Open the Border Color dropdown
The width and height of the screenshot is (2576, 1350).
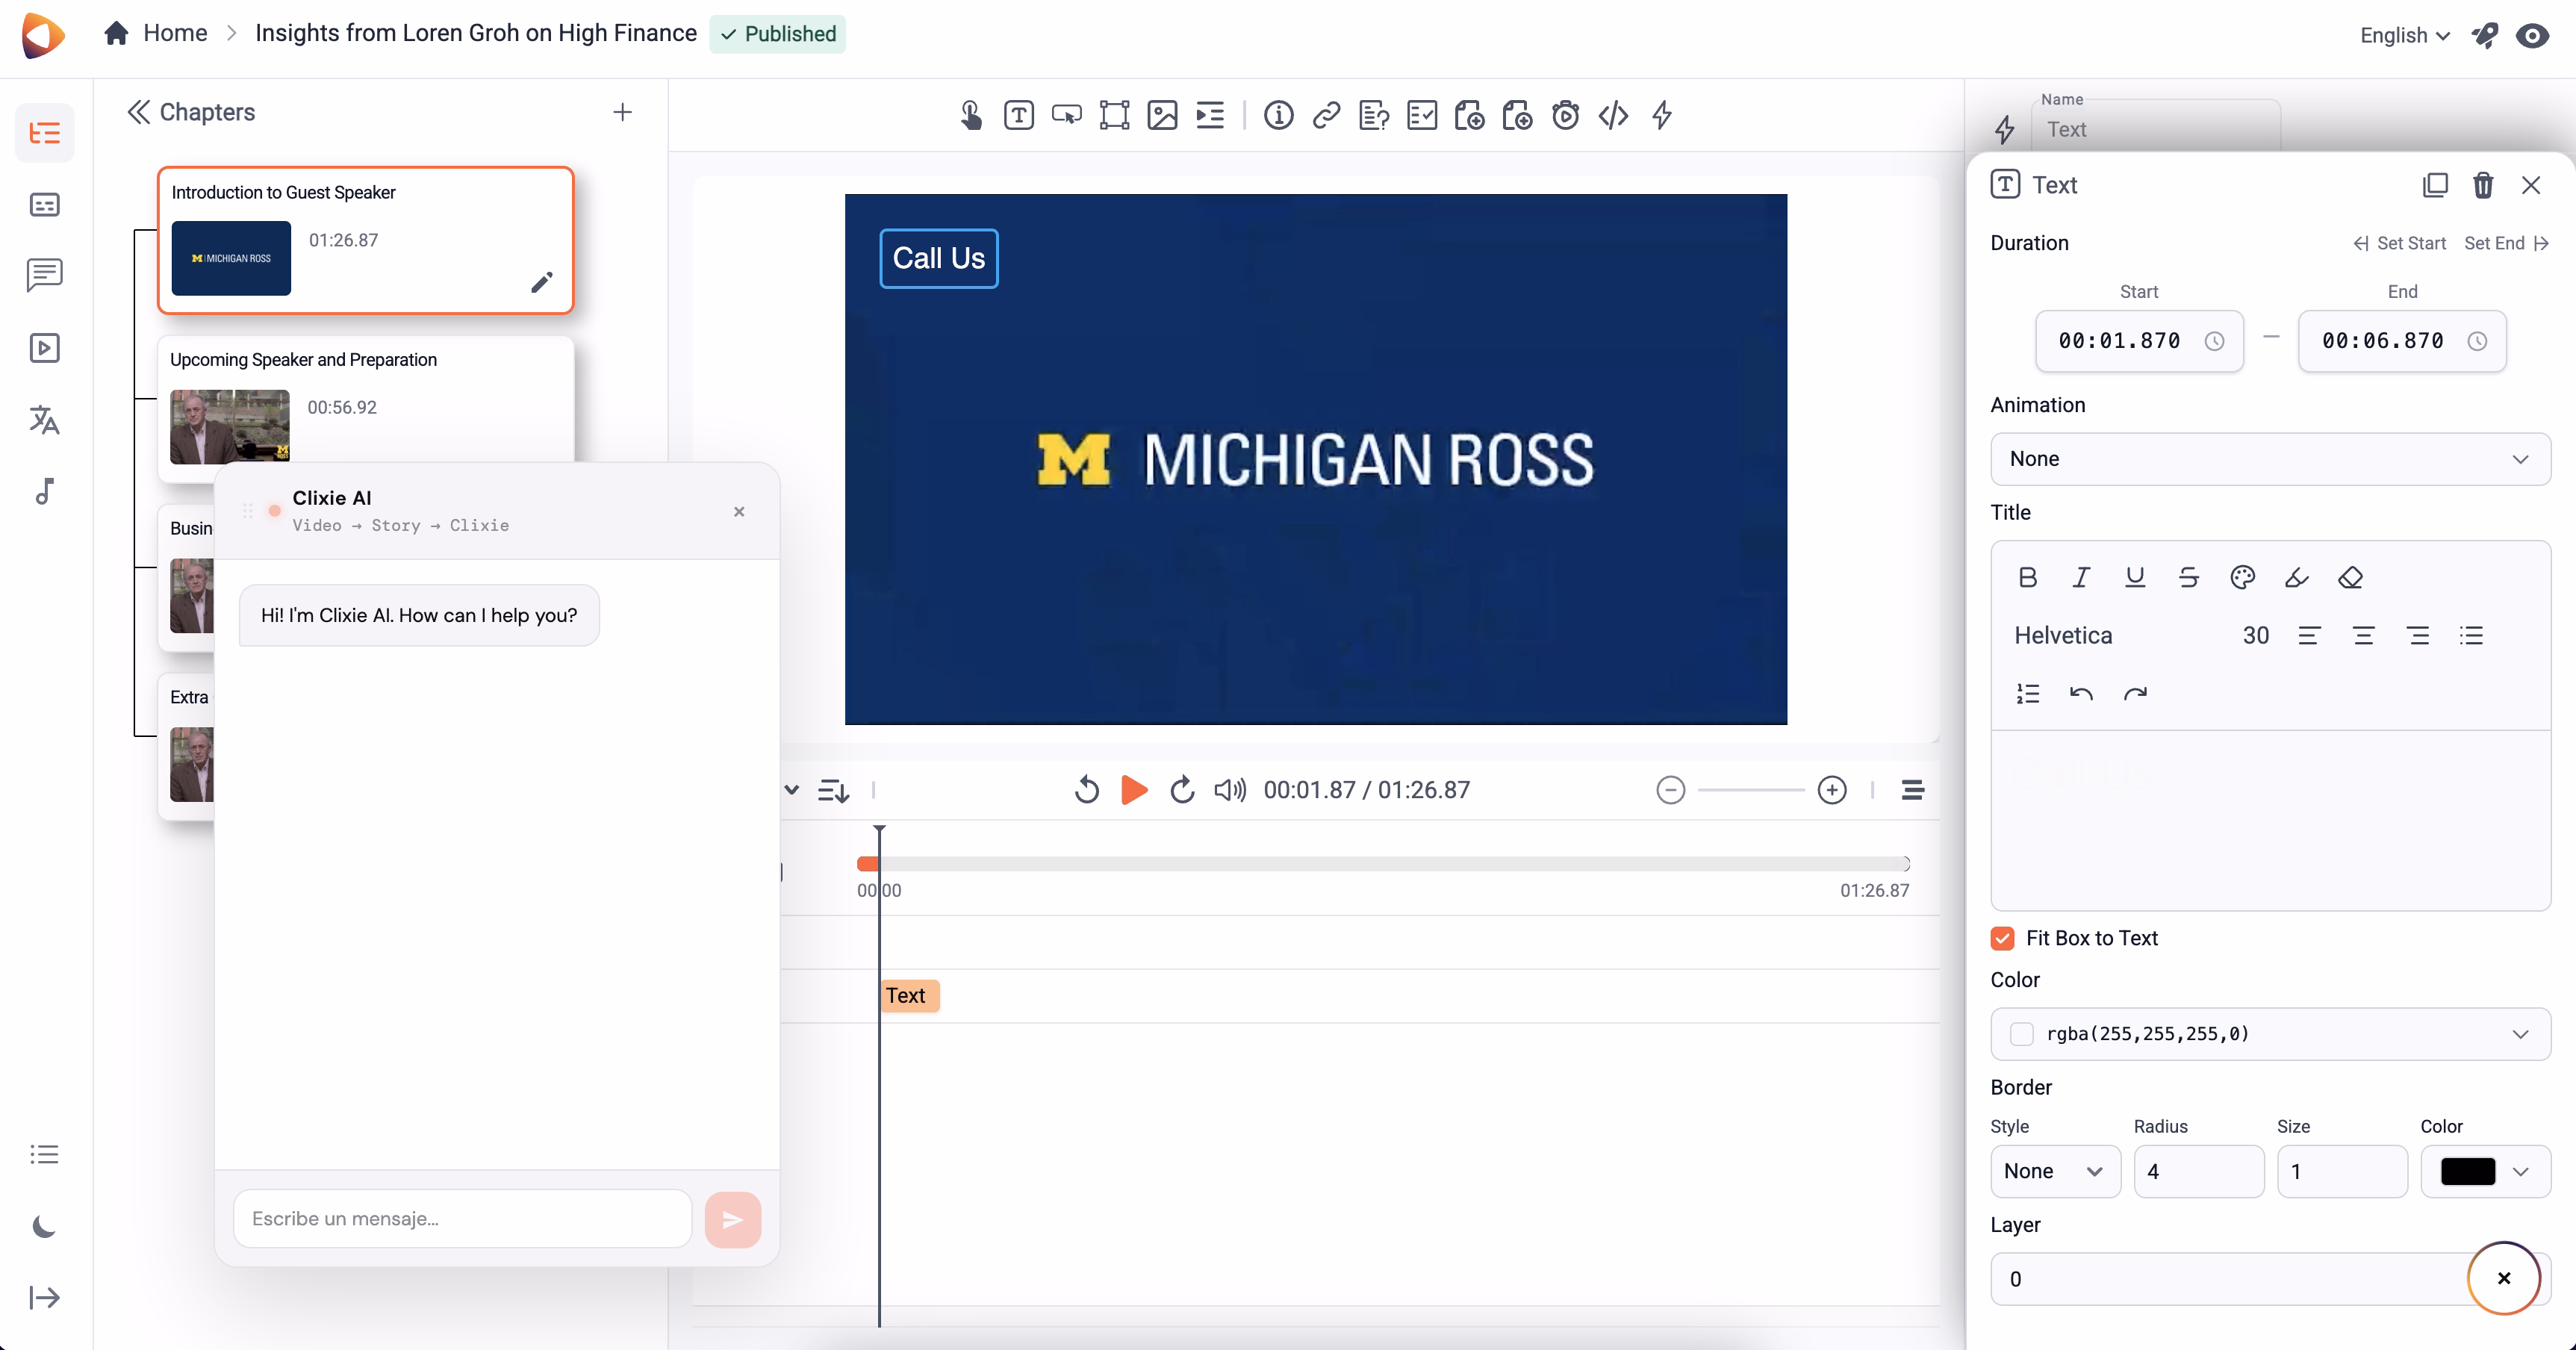pyautogui.click(x=2485, y=1171)
